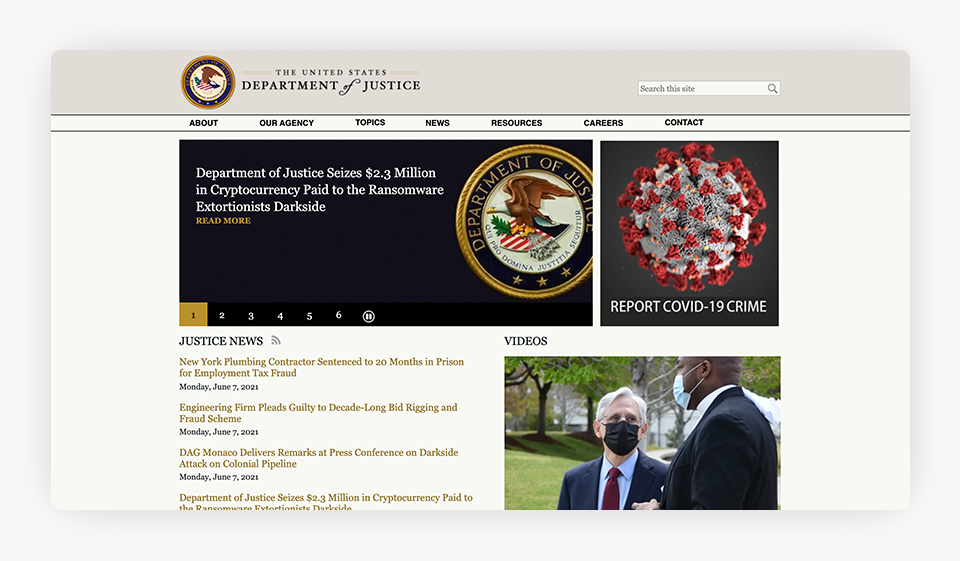The width and height of the screenshot is (960, 561).
Task: Read the Engineering Firm Pleads Guilty story
Action: 318,413
